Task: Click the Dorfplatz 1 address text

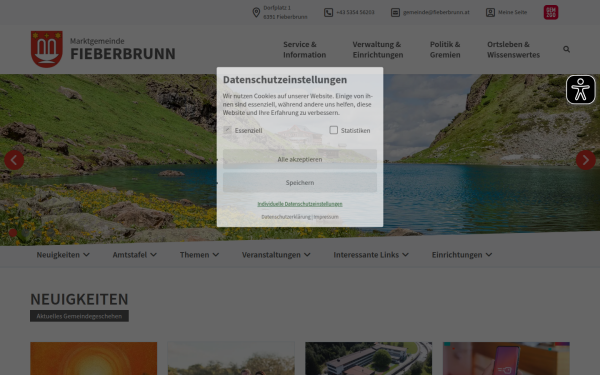Action: pos(277,8)
